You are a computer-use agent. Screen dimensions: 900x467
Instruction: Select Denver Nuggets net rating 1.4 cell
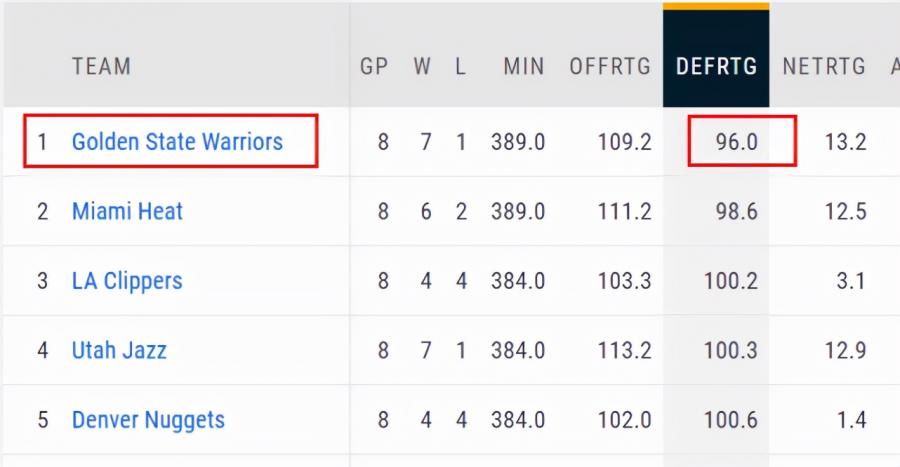coord(851,420)
